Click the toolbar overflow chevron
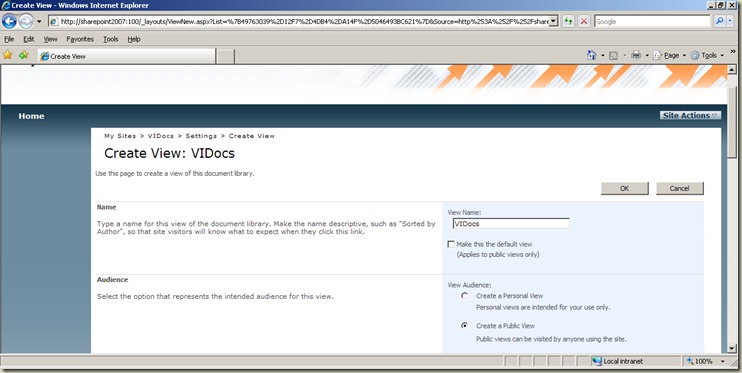 coord(733,51)
